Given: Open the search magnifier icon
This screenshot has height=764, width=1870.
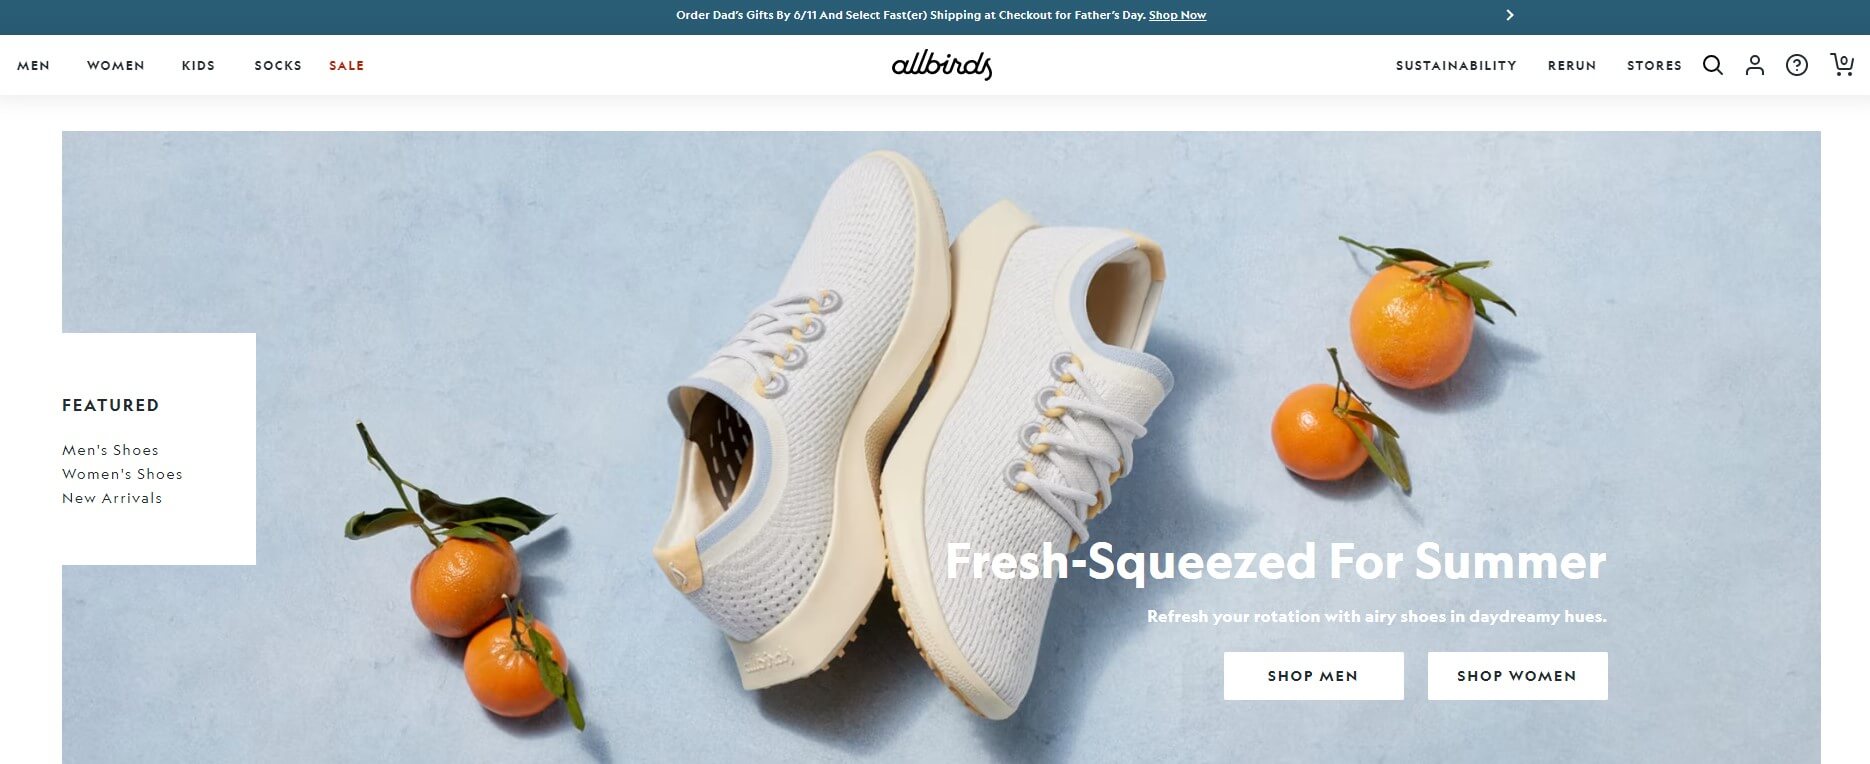Looking at the screenshot, I should coord(1713,65).
